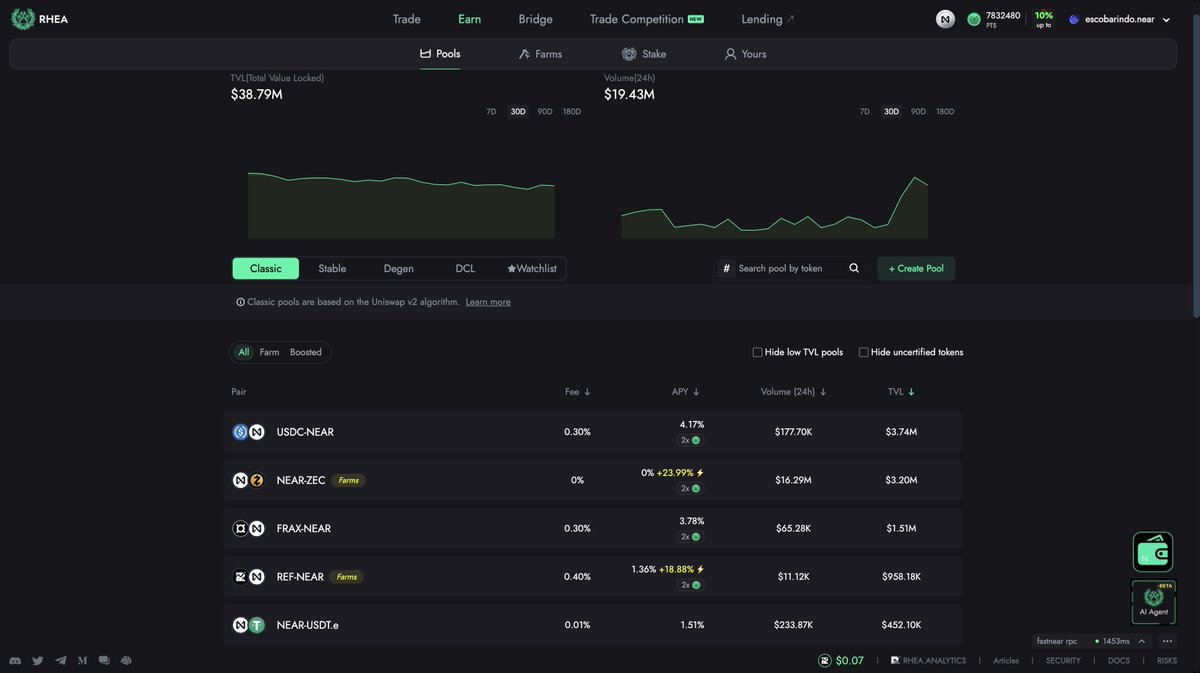
Task: Enable Hide low TVL pools checkbox
Action: (x=757, y=352)
